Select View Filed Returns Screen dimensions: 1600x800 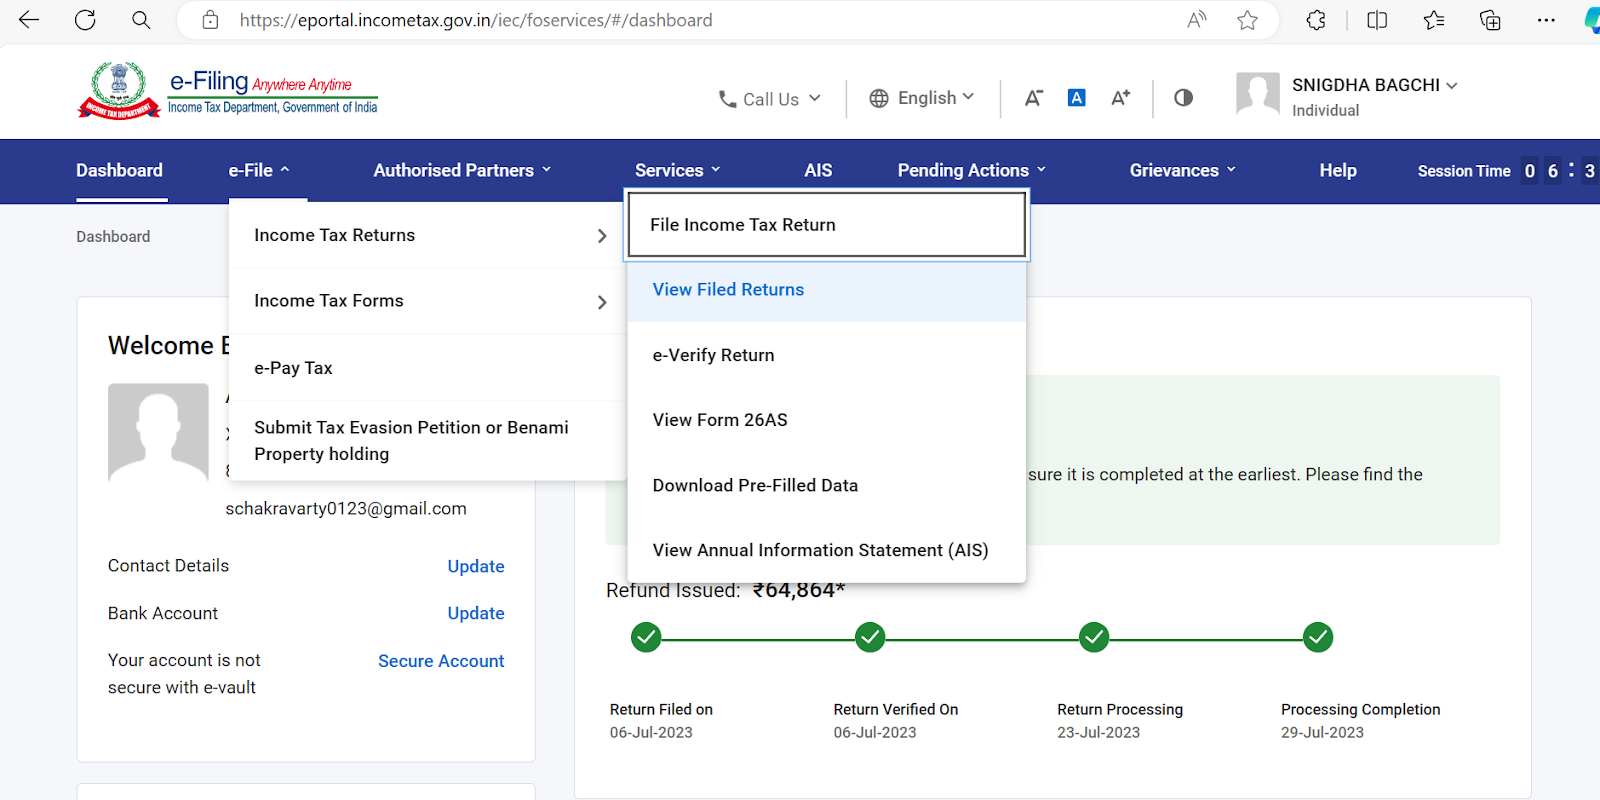pyautogui.click(x=827, y=290)
